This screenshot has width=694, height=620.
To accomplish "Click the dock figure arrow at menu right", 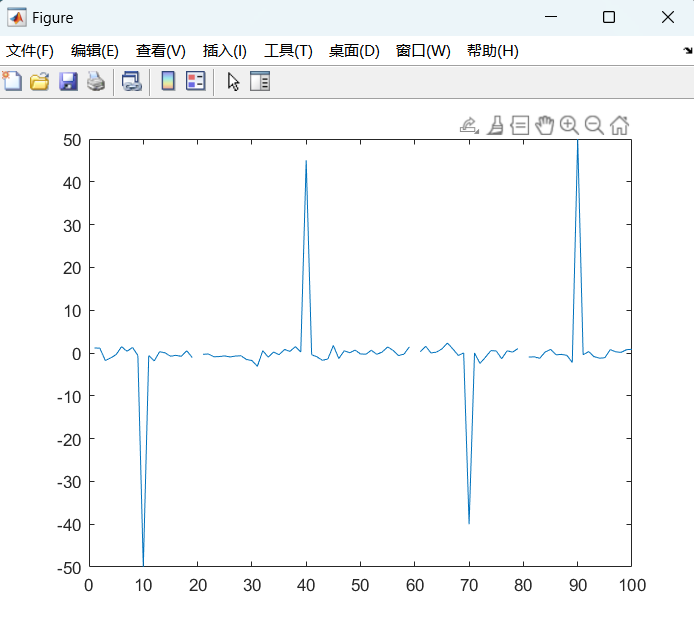I will [688, 50].
